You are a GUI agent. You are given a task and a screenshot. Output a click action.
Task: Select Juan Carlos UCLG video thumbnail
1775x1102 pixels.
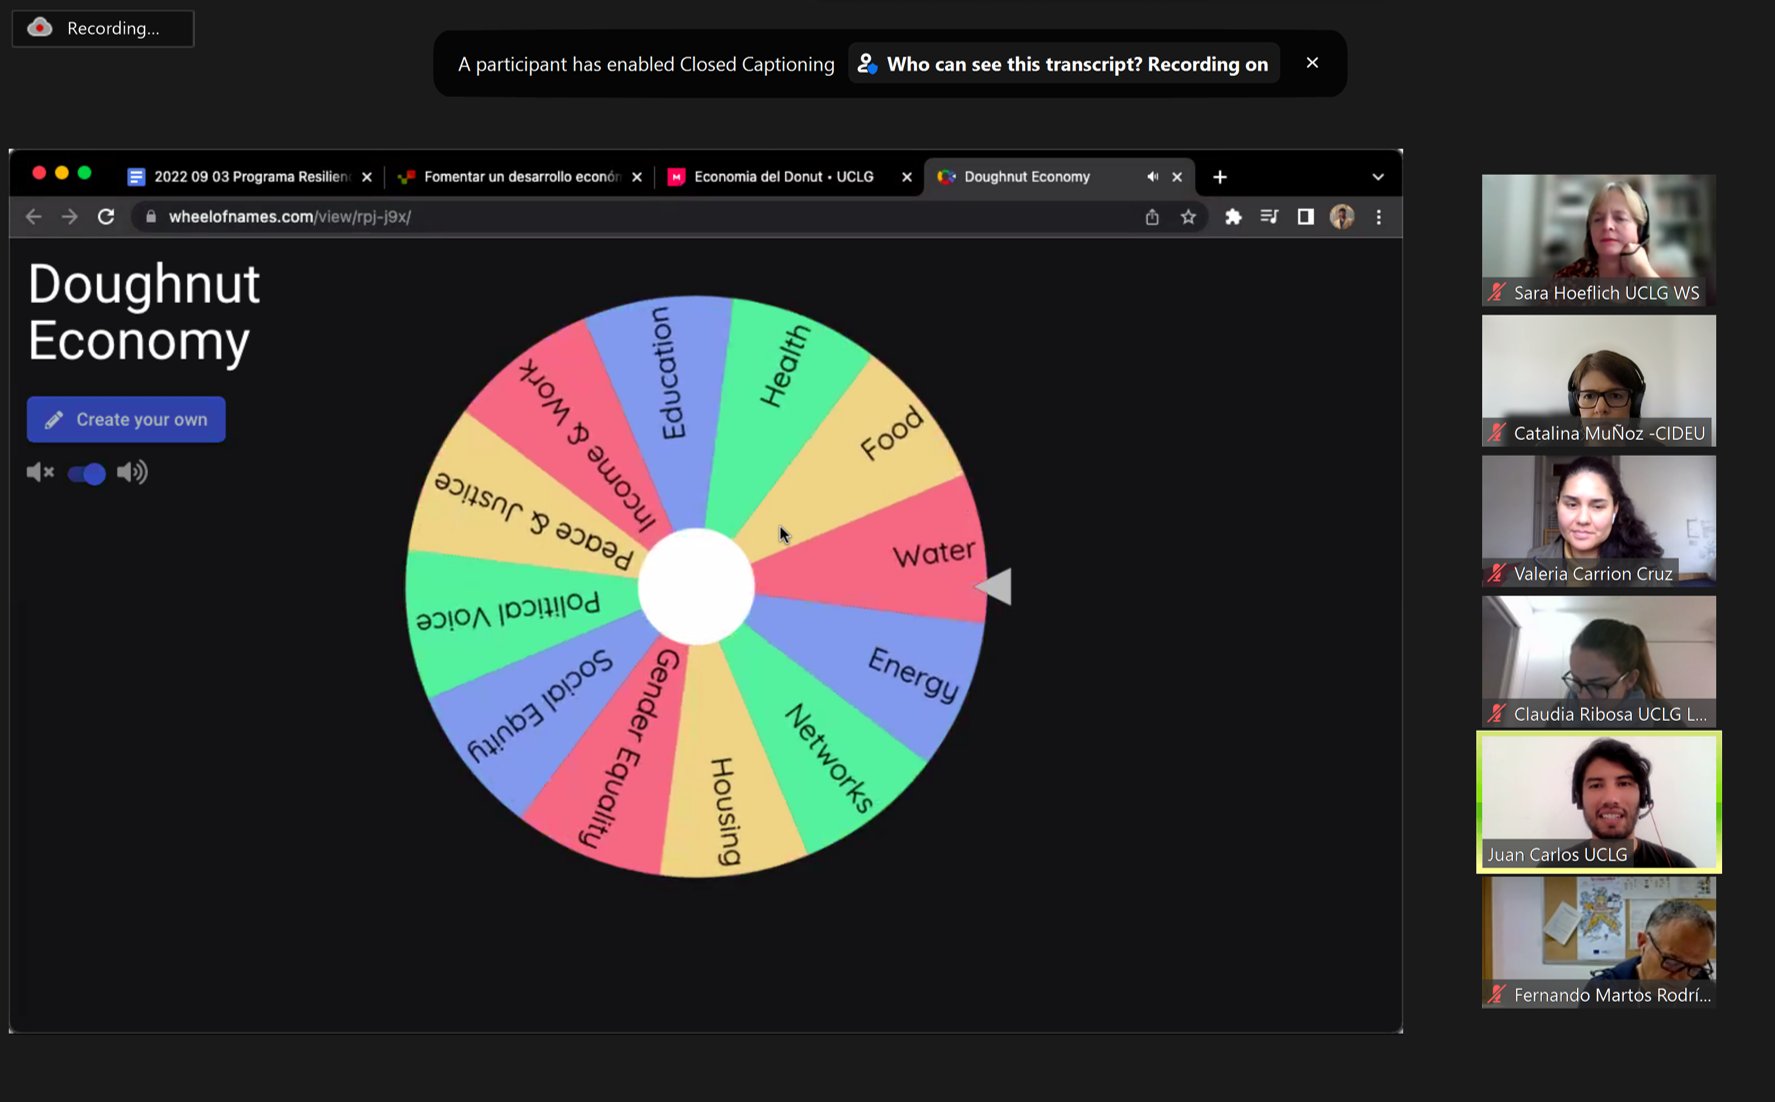(x=1598, y=802)
